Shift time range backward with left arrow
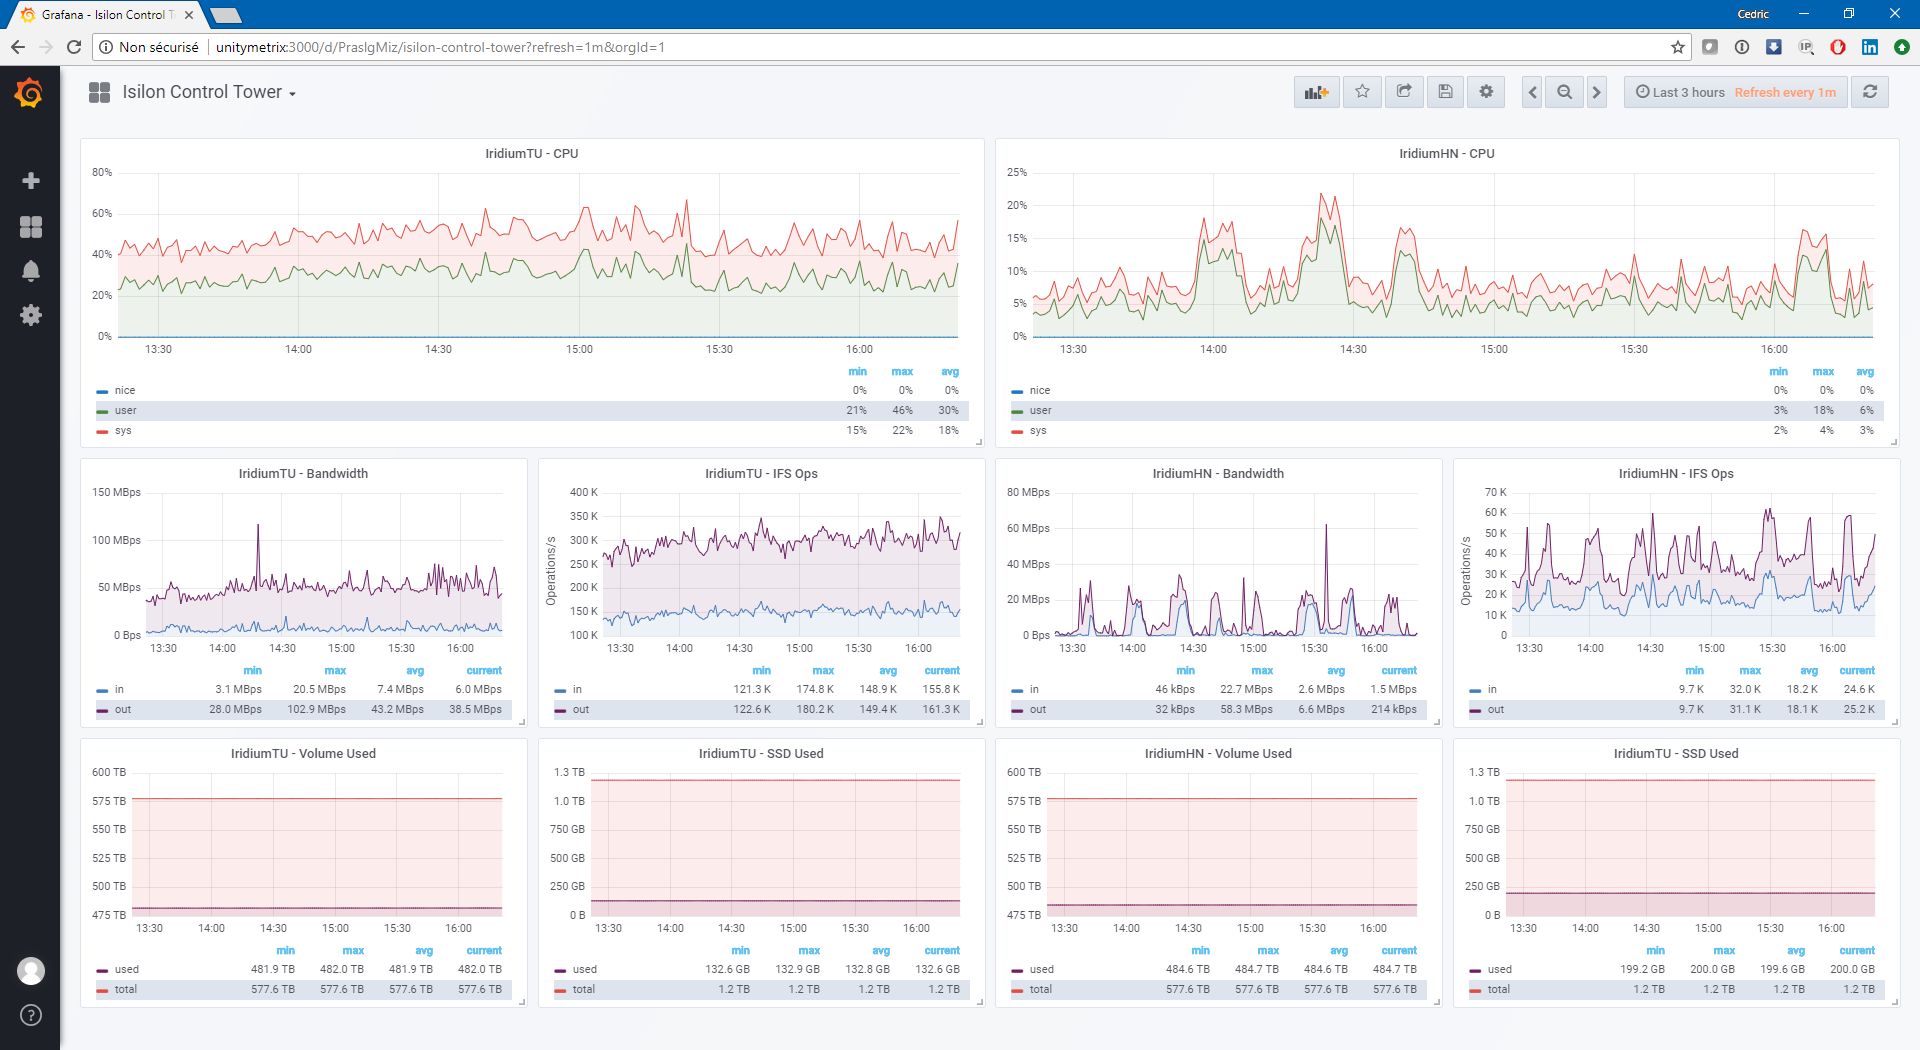The height and width of the screenshot is (1050, 1920). point(1532,92)
